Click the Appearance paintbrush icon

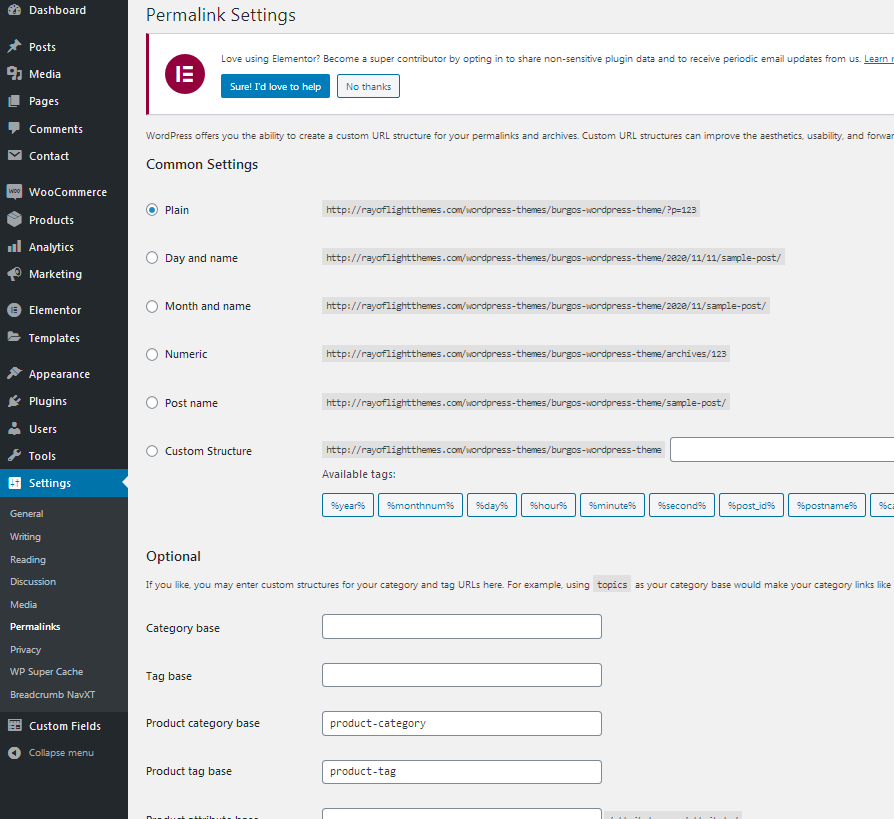(x=14, y=374)
